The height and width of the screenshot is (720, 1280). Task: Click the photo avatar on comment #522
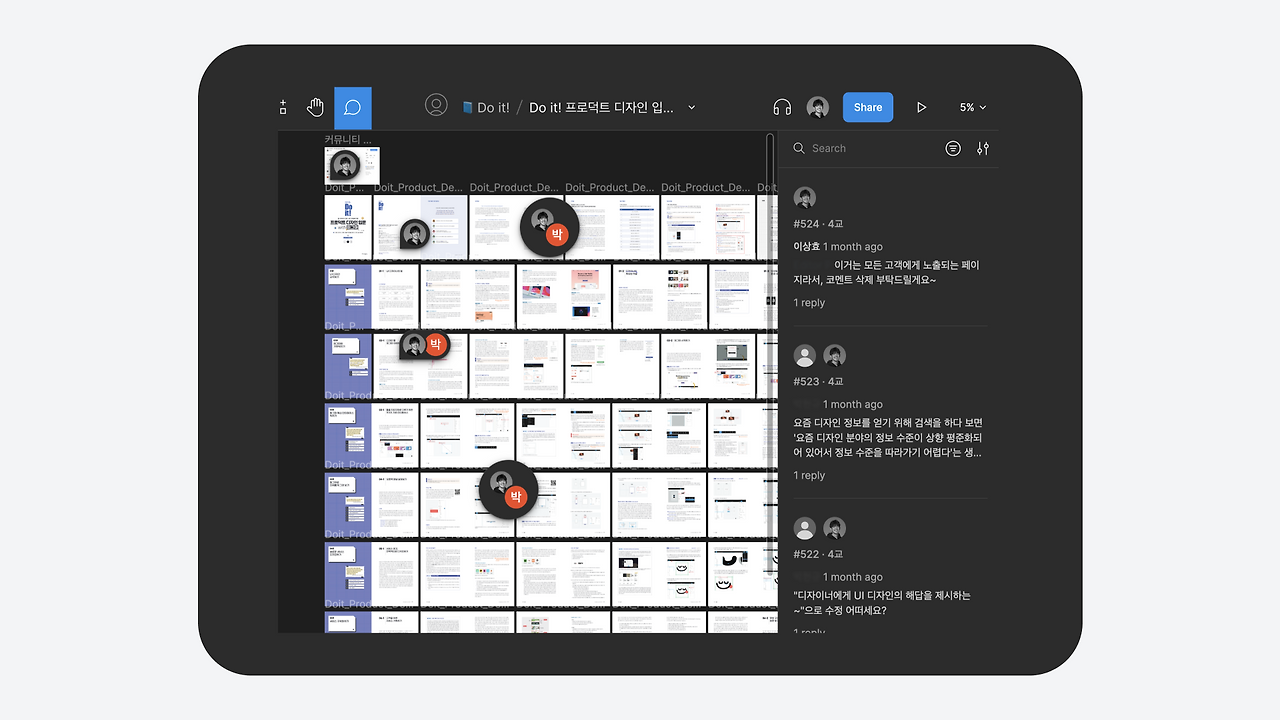click(834, 528)
